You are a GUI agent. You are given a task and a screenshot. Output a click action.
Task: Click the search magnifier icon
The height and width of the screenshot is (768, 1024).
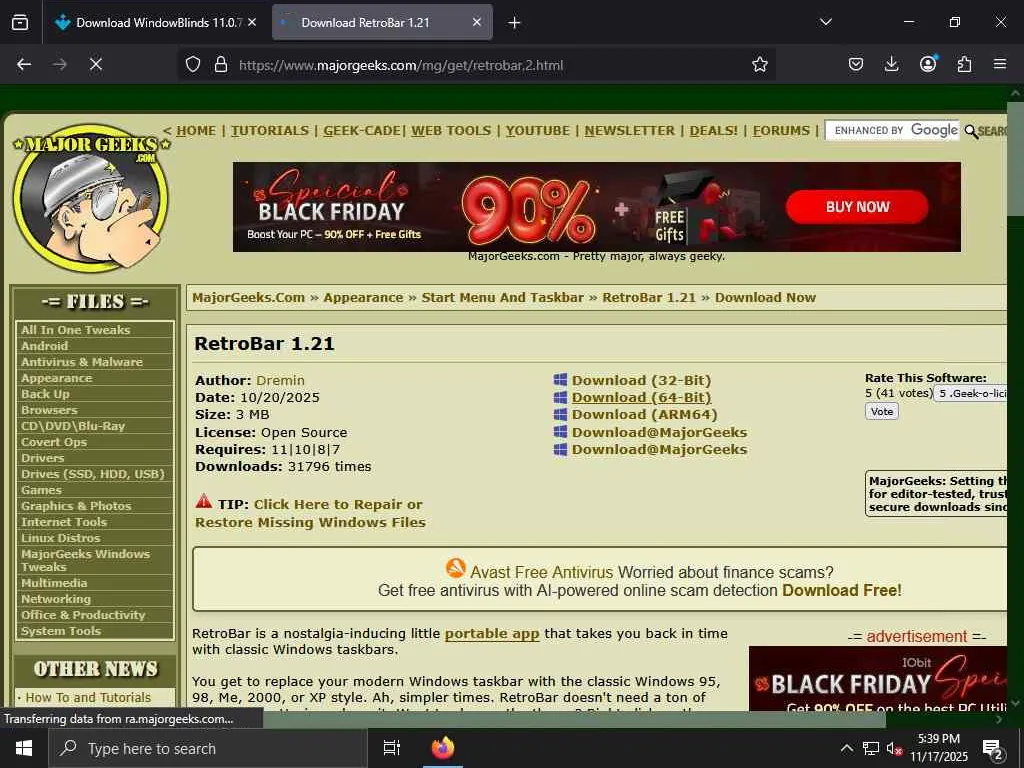pyautogui.click(x=971, y=132)
